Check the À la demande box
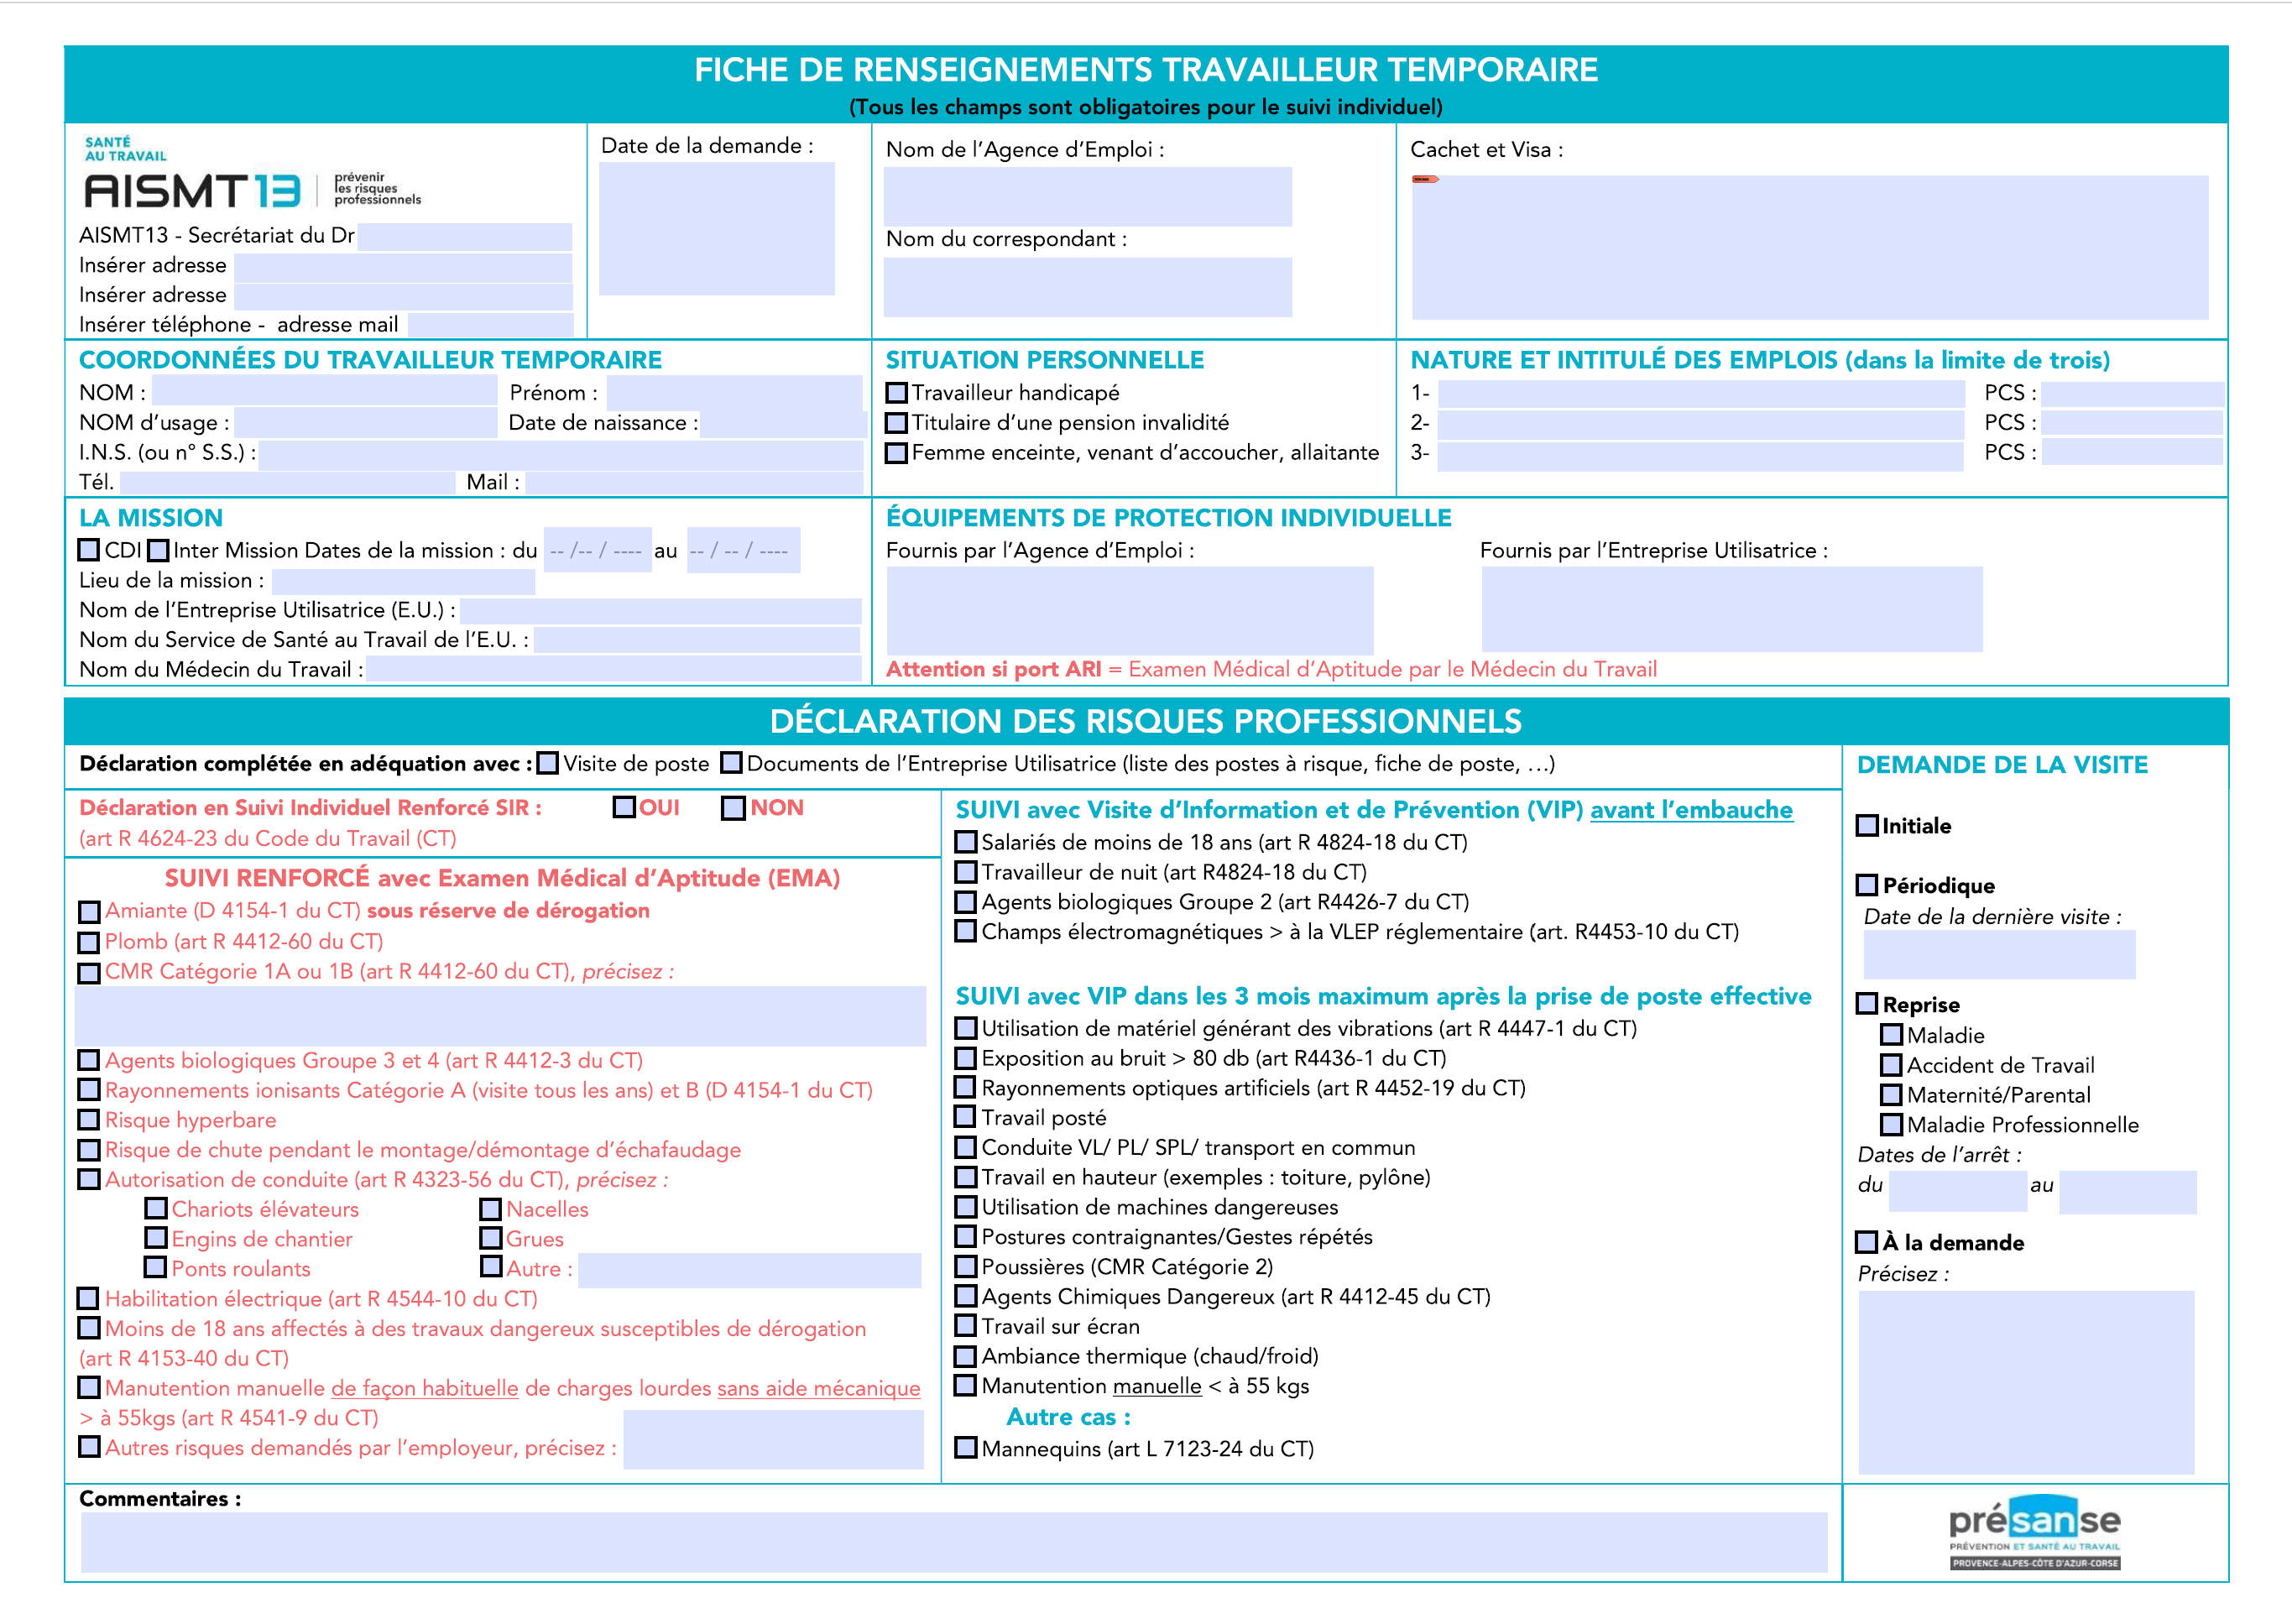This screenshot has width=2292, height=1624. (1867, 1242)
